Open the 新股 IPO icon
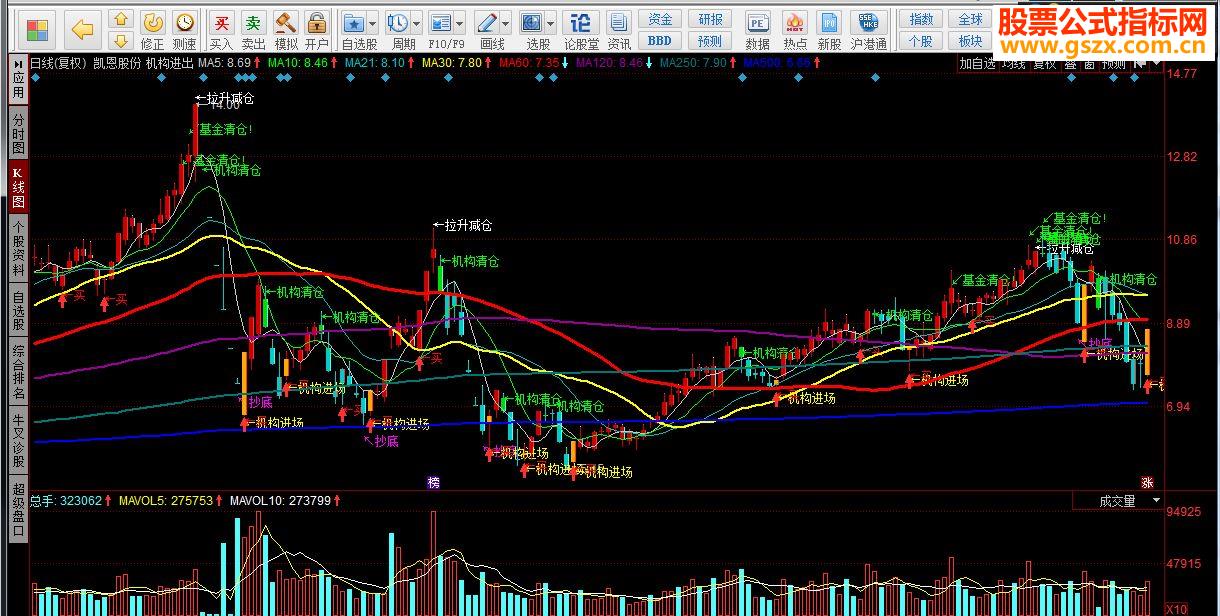This screenshot has width=1220, height=616. point(829,22)
